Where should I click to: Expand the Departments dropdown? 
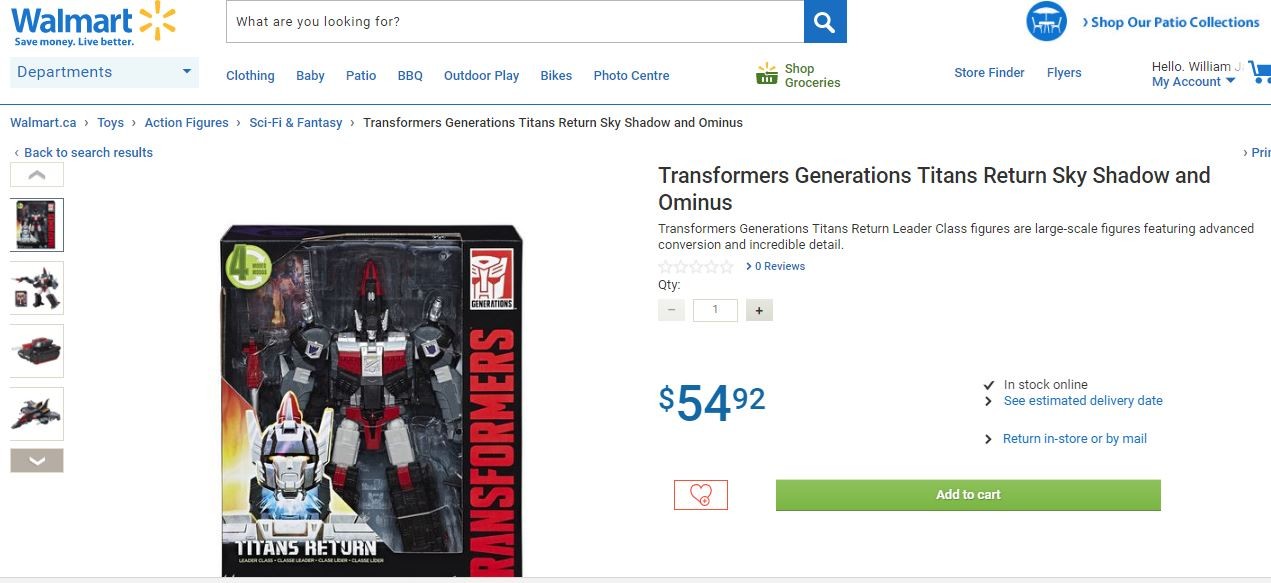coord(104,72)
